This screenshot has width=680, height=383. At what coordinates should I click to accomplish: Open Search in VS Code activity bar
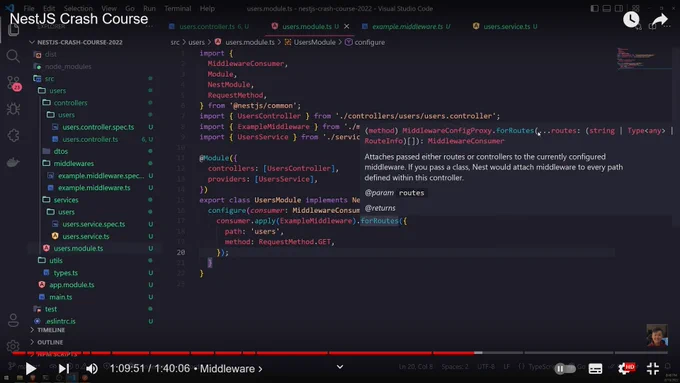[13, 56]
